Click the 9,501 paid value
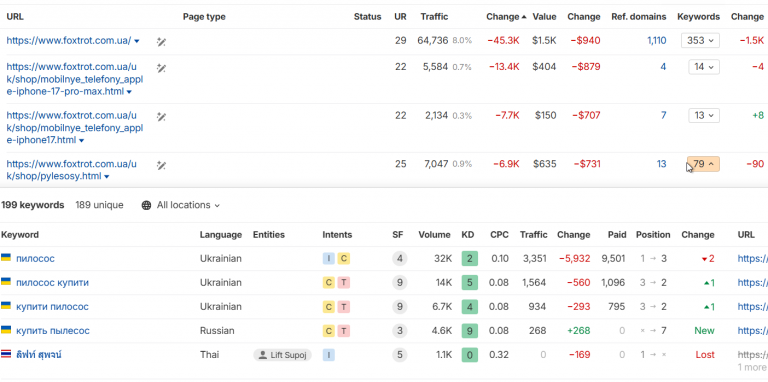The height and width of the screenshot is (382, 768). tap(613, 258)
